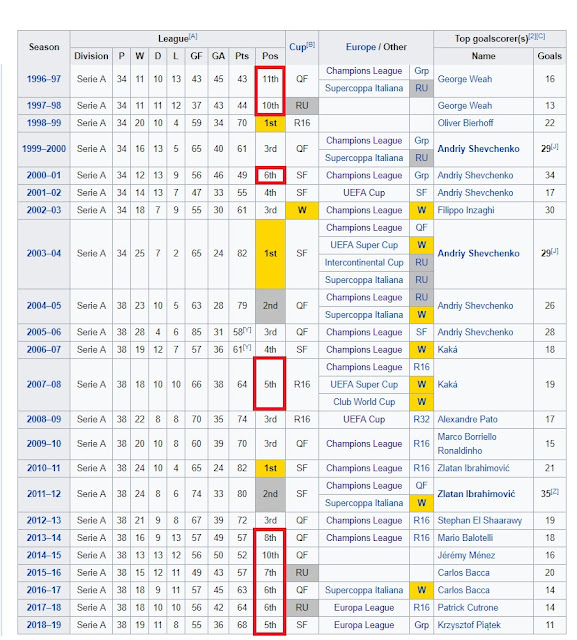Open the George Weah link for 1997–98

pyautogui.click(x=465, y=106)
